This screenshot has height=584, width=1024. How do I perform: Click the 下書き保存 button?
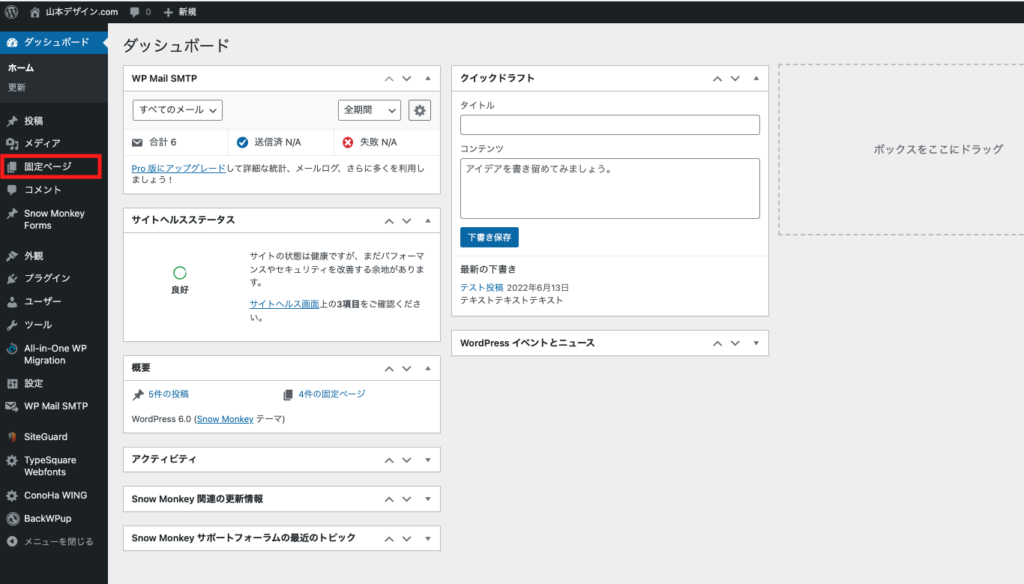(x=489, y=237)
